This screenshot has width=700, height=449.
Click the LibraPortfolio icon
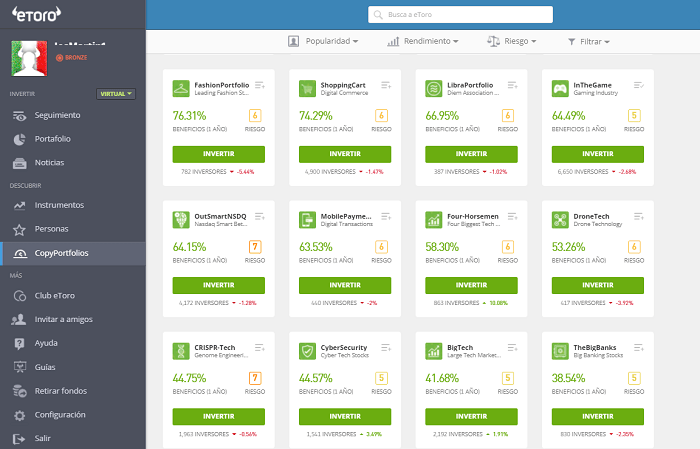433,88
